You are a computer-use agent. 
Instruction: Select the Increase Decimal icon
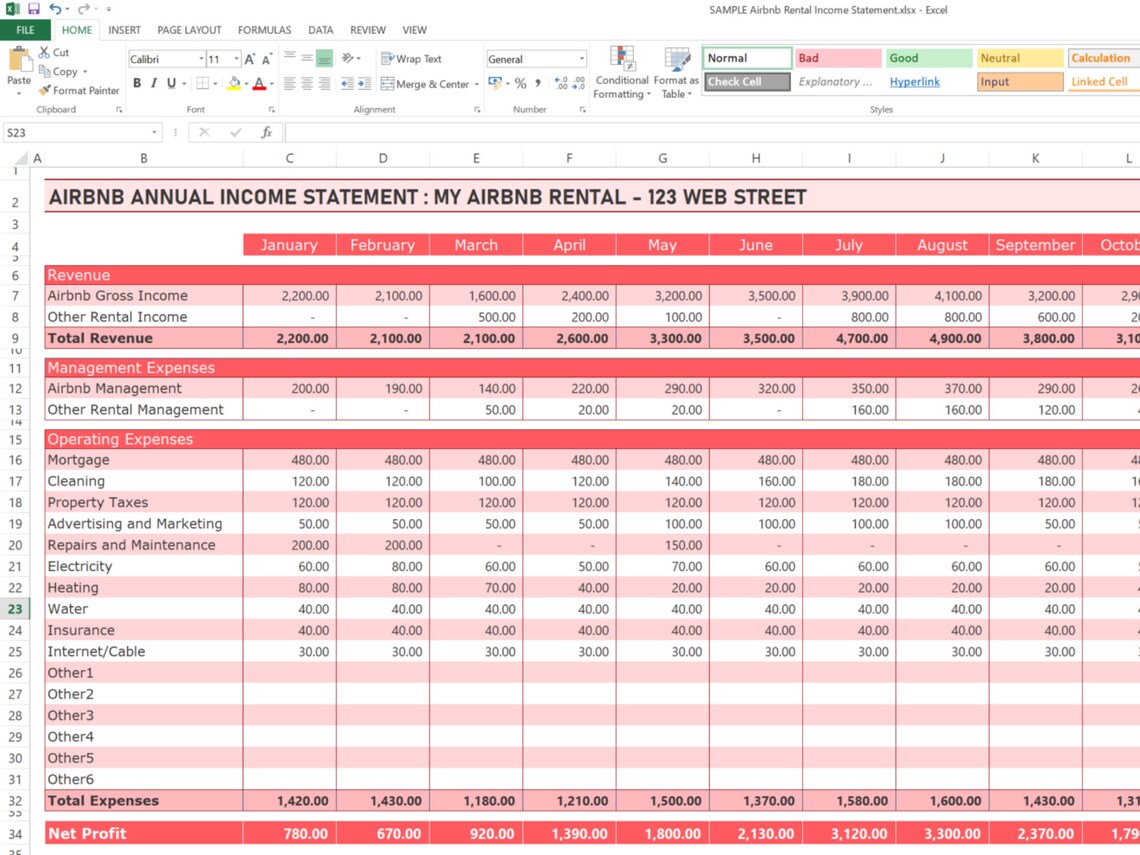(x=559, y=81)
